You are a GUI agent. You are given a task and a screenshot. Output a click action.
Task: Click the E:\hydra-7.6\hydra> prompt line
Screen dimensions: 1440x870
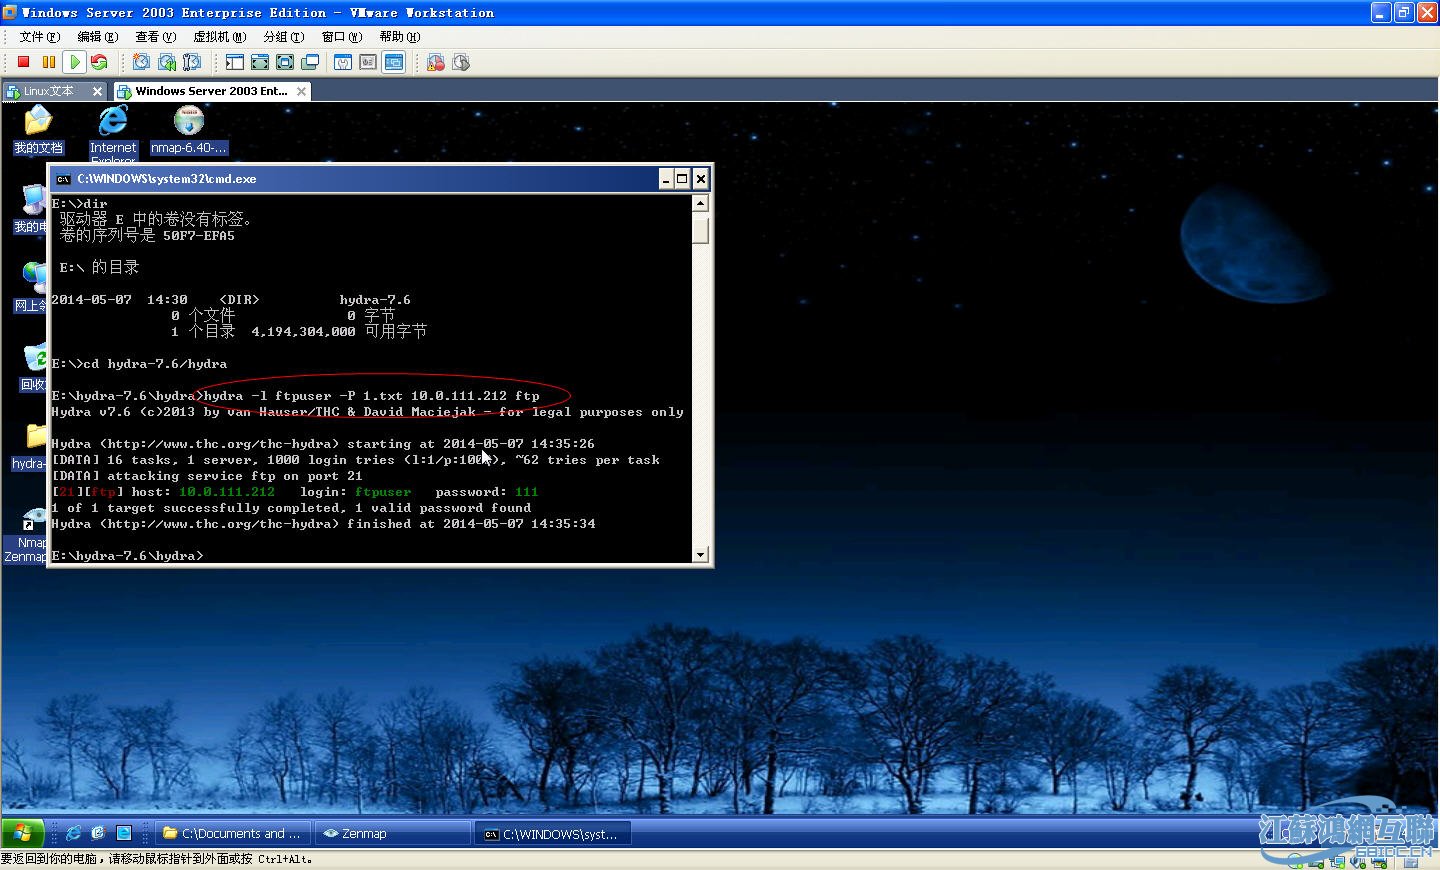pyautogui.click(x=127, y=556)
